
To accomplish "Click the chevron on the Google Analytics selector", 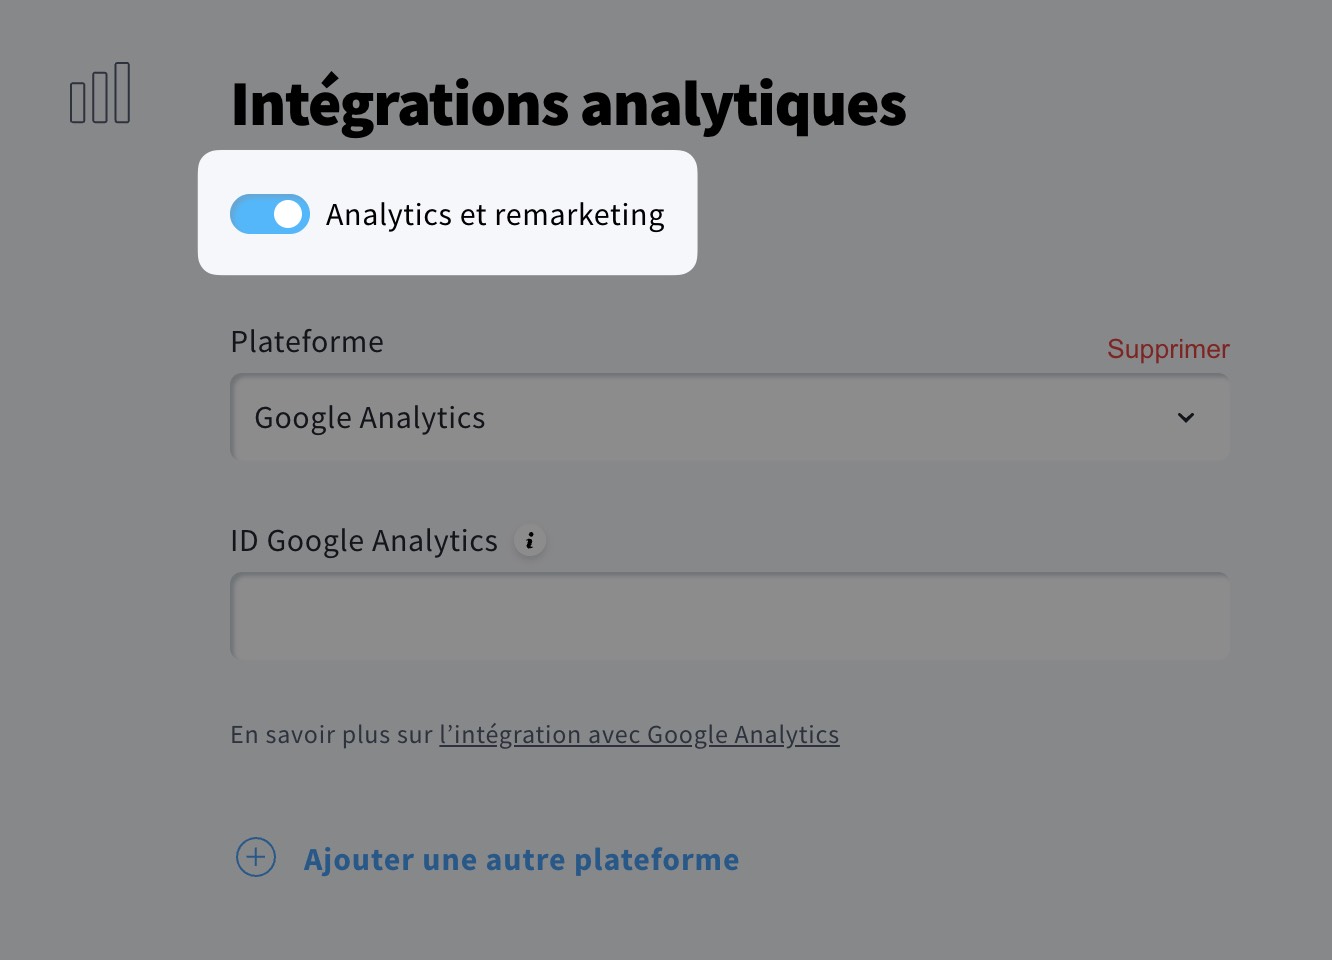I will [1186, 418].
